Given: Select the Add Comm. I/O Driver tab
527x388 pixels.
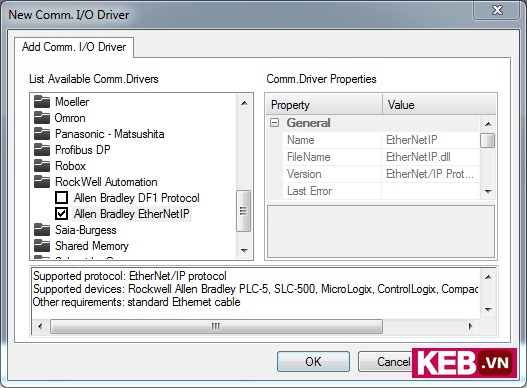Looking at the screenshot, I should 74,47.
